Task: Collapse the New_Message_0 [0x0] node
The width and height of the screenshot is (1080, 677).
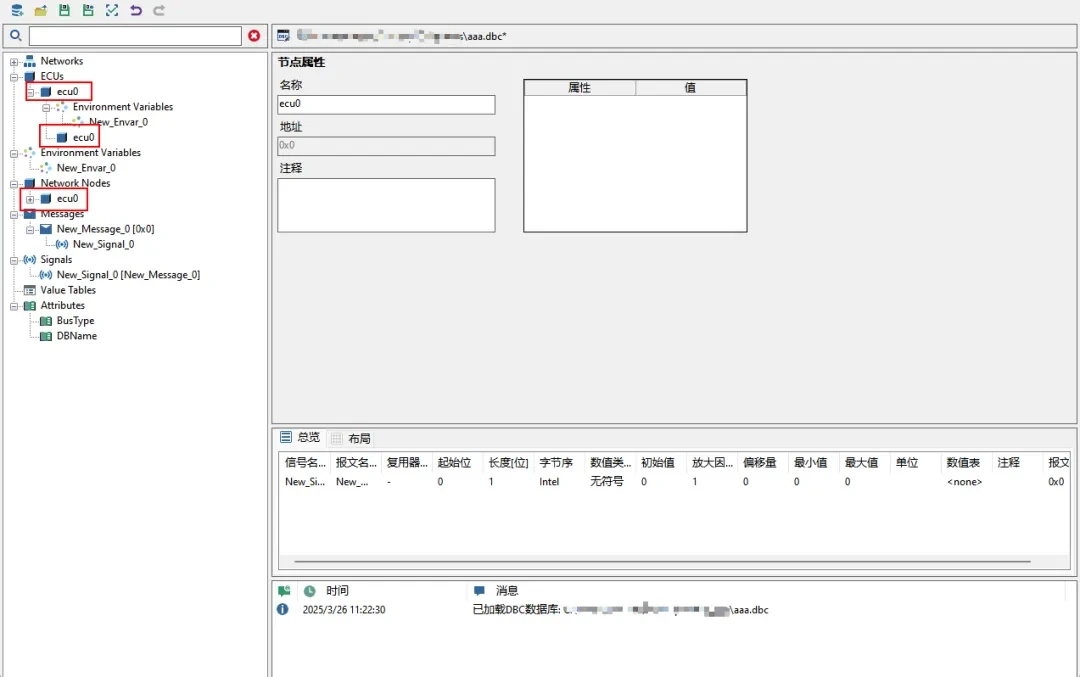Action: coord(30,229)
